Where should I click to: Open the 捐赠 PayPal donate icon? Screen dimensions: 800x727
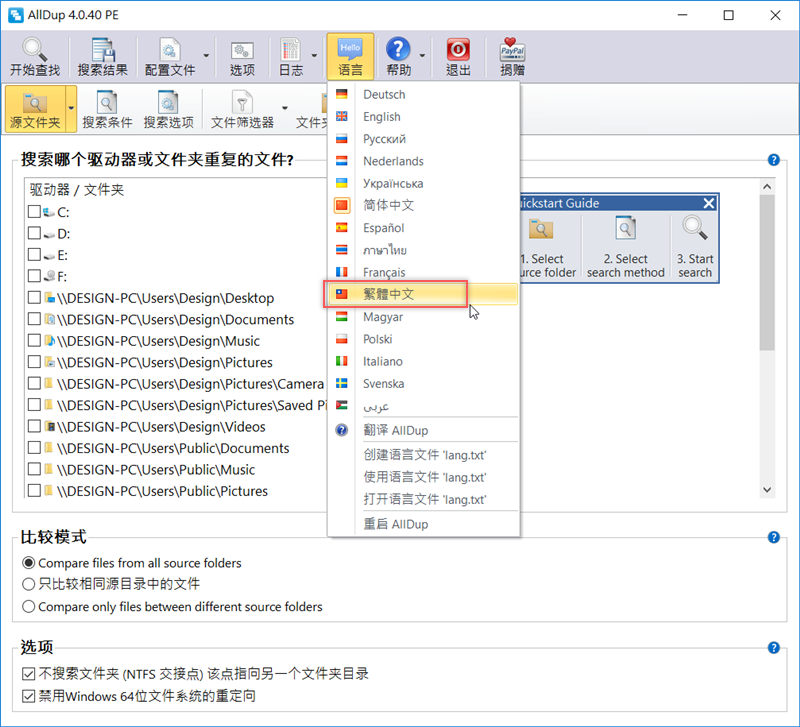click(512, 57)
